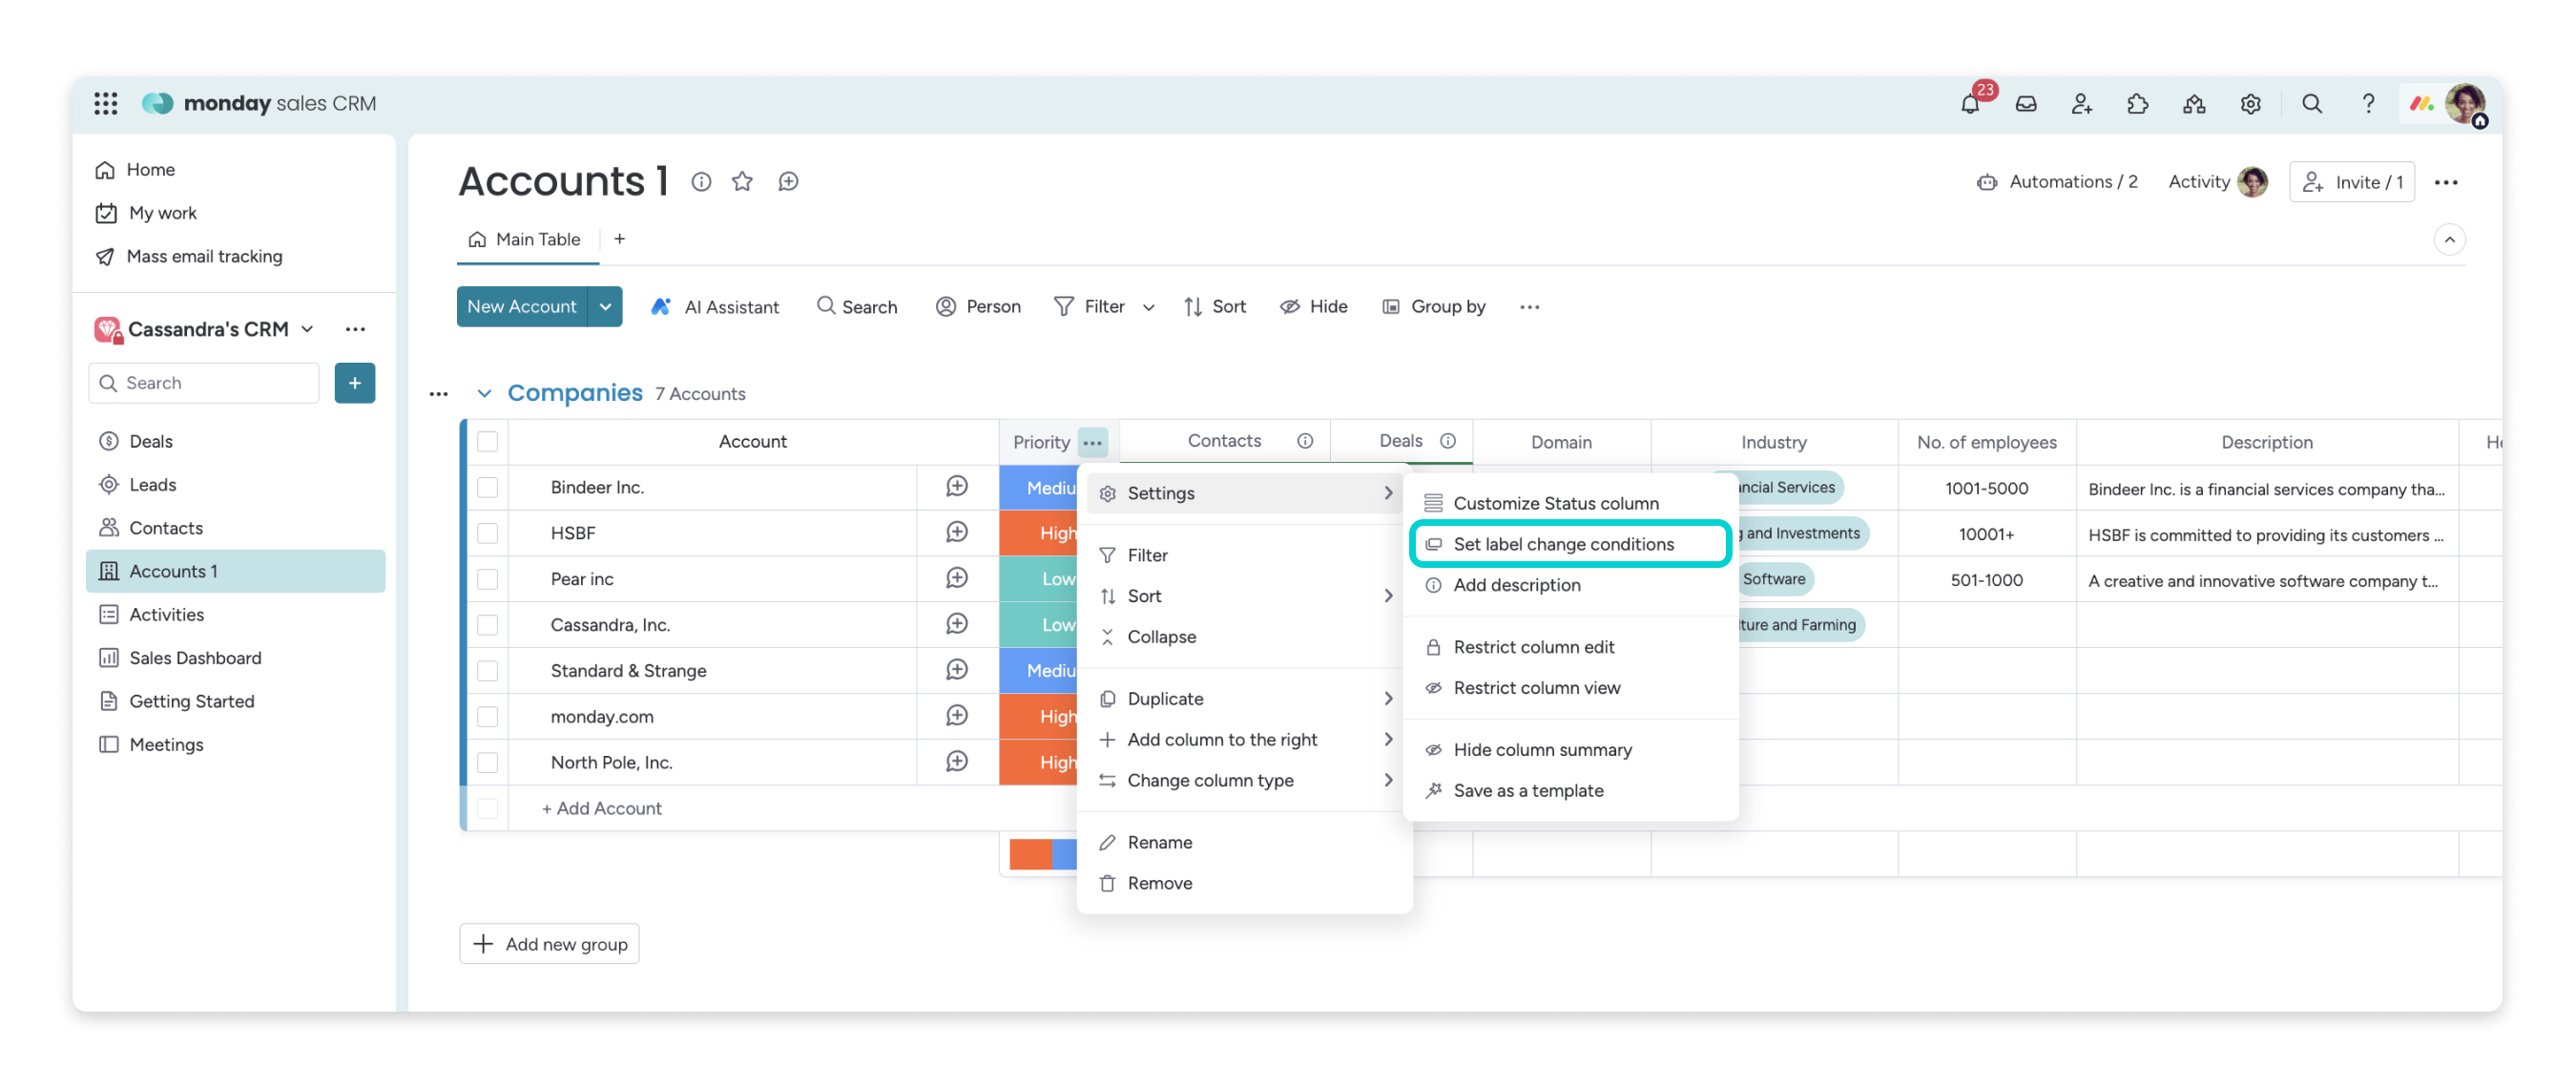
Task: Open notifications bell with 23 badge
Action: pyautogui.click(x=1971, y=103)
